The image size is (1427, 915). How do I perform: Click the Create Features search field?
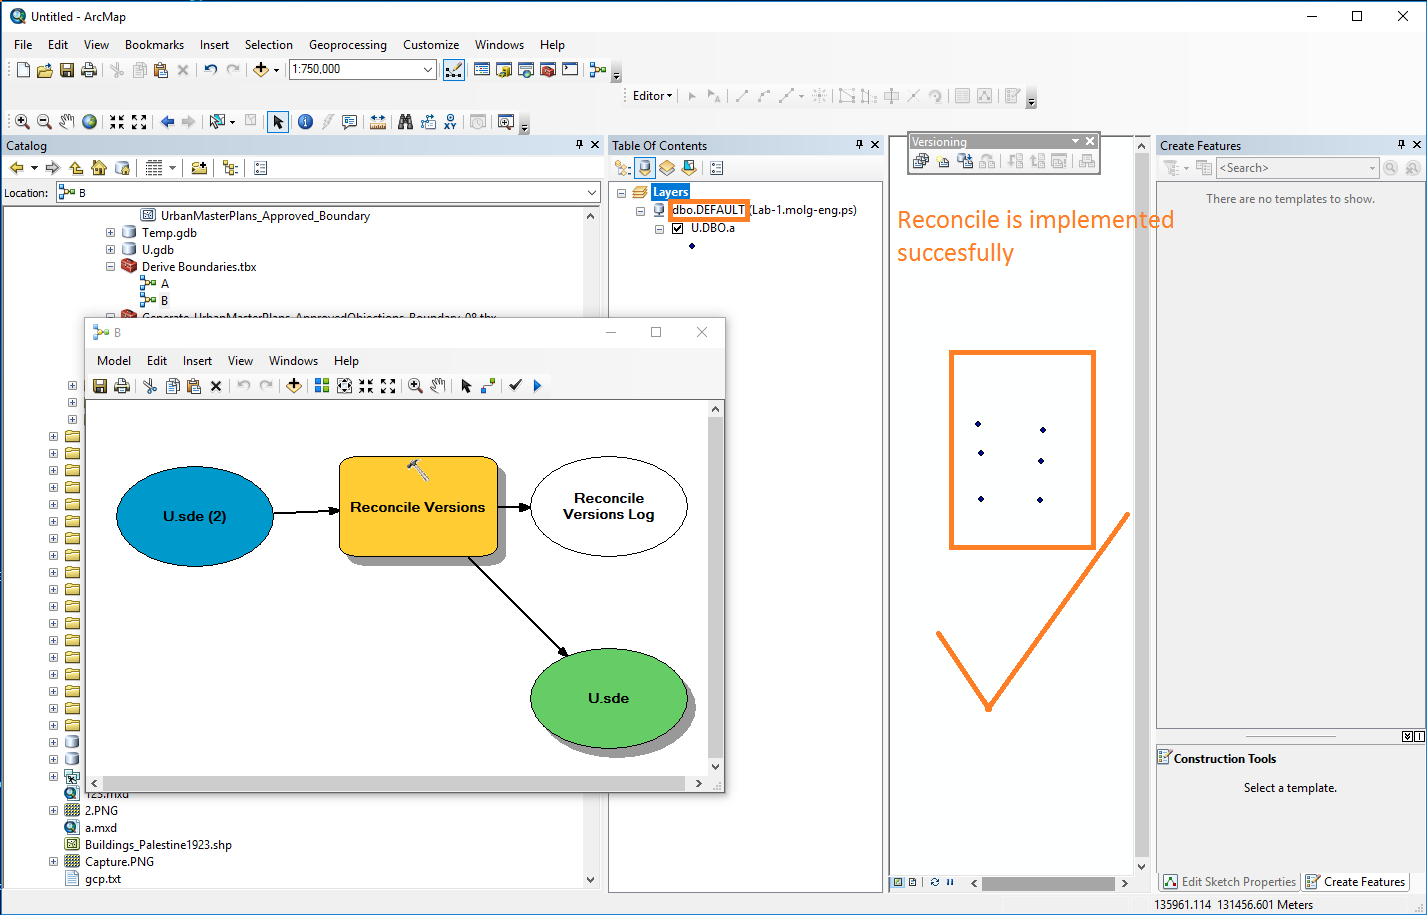1297,168
